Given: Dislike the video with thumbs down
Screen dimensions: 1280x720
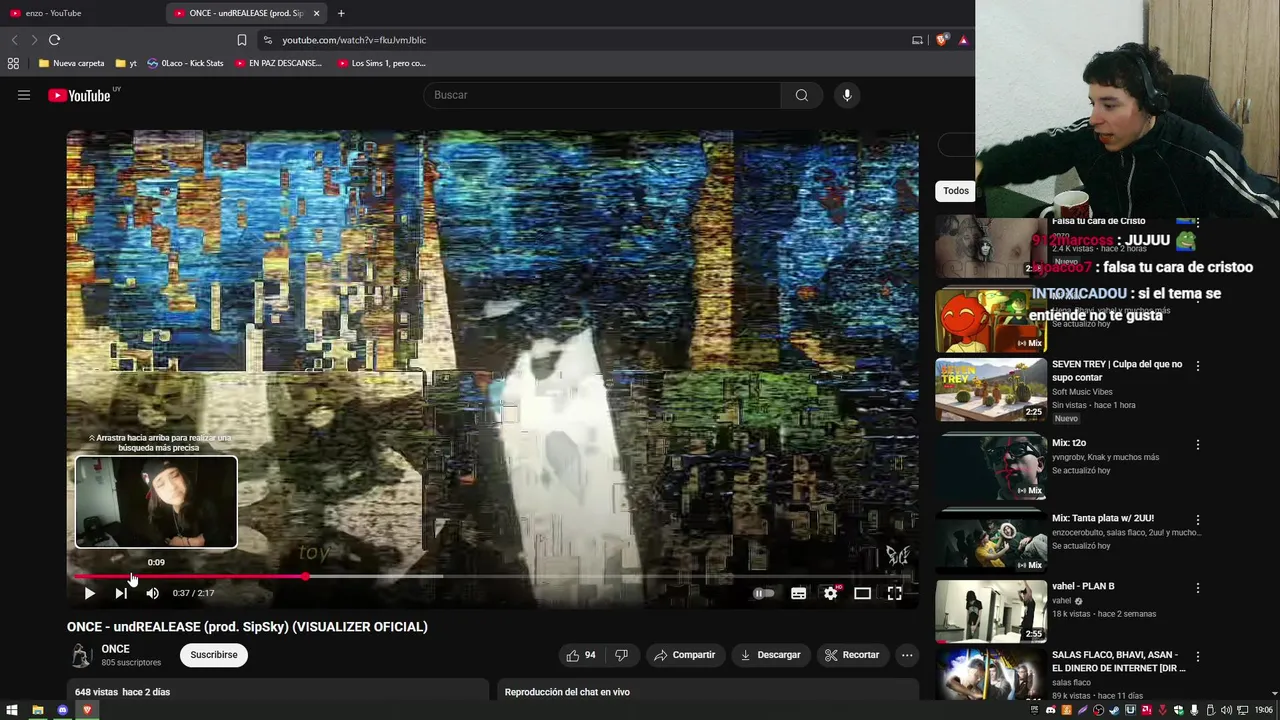Looking at the screenshot, I should pos(621,655).
